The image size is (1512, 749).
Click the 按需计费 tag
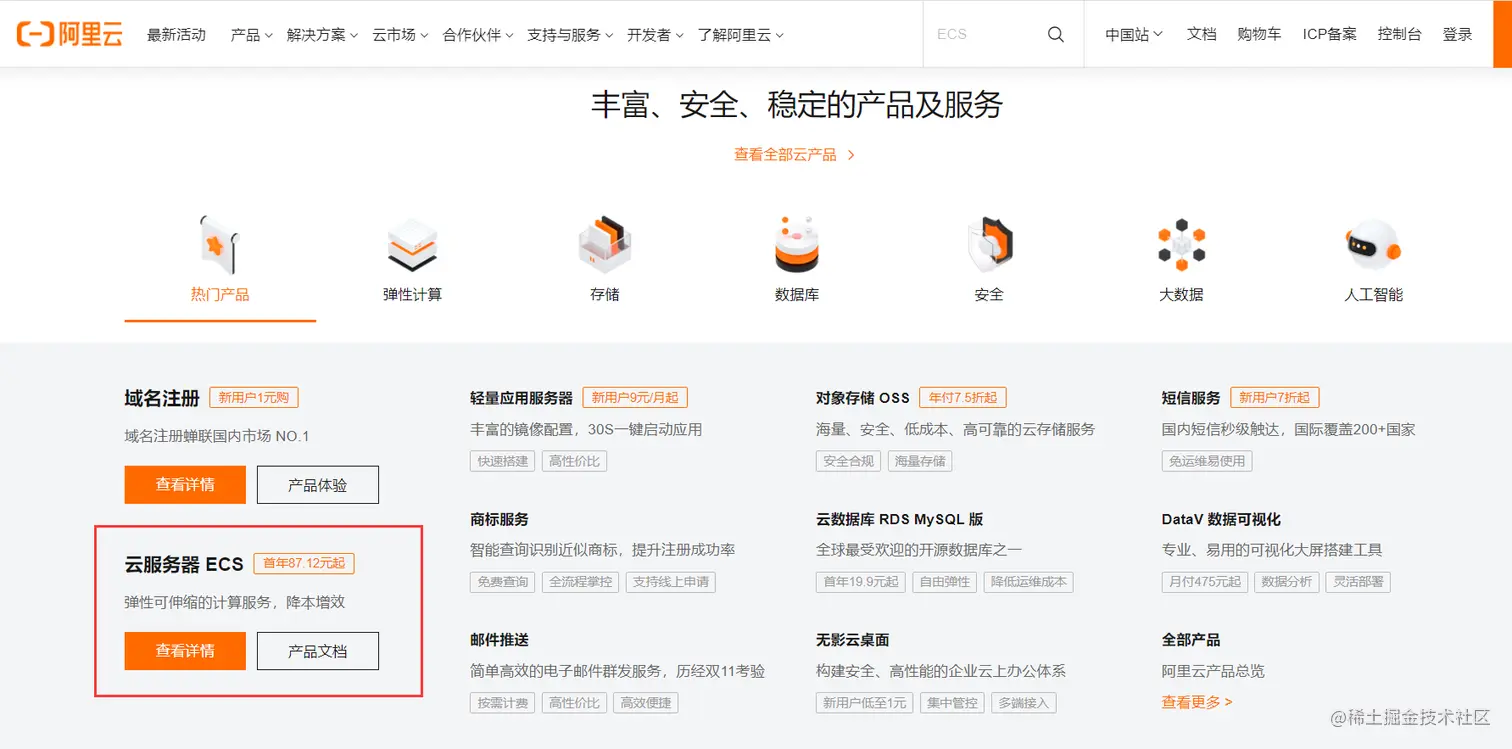coord(503,703)
